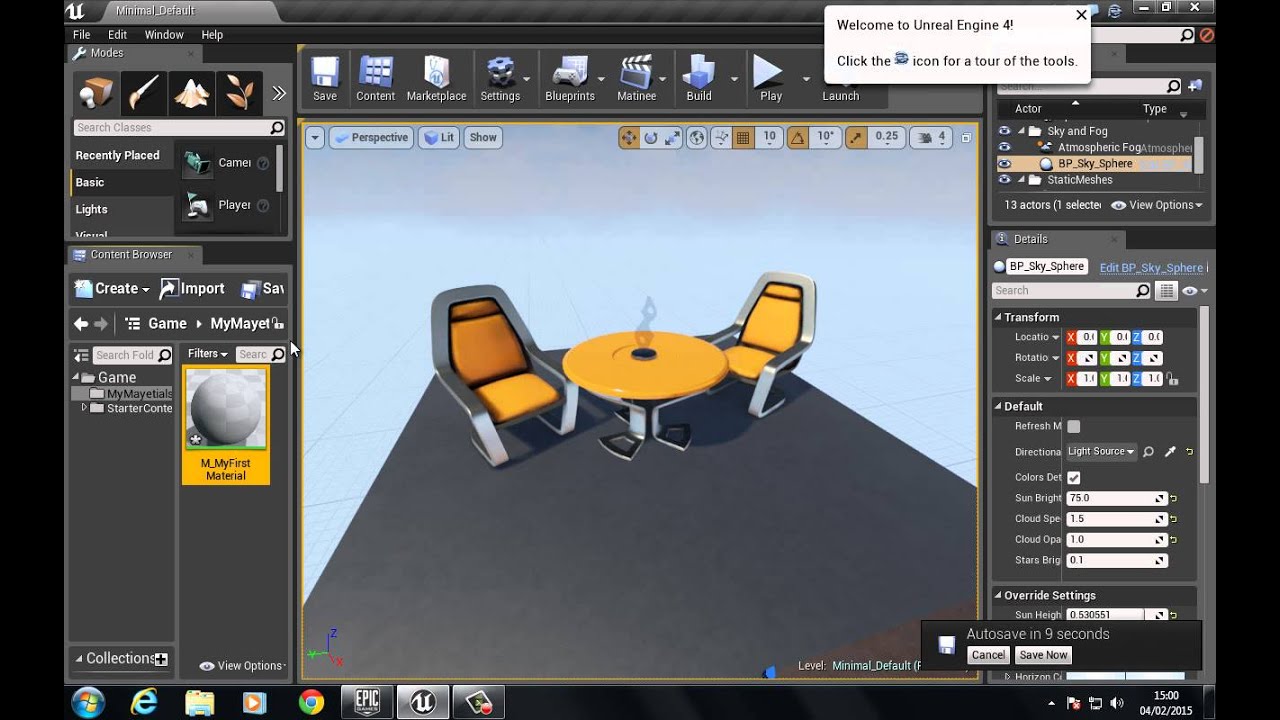Open Blueprints toolbar icon

[570, 78]
